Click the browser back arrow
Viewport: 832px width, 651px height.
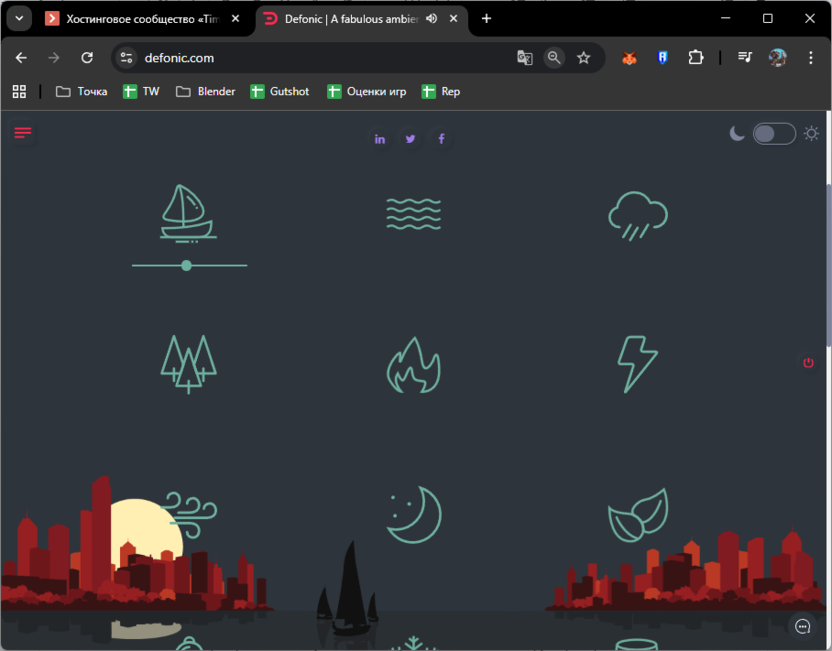21,58
